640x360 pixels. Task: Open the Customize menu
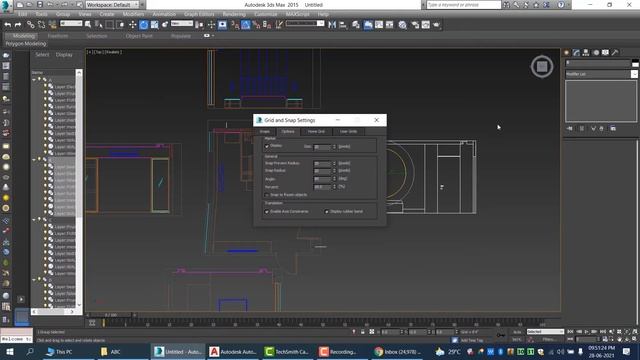pos(266,14)
